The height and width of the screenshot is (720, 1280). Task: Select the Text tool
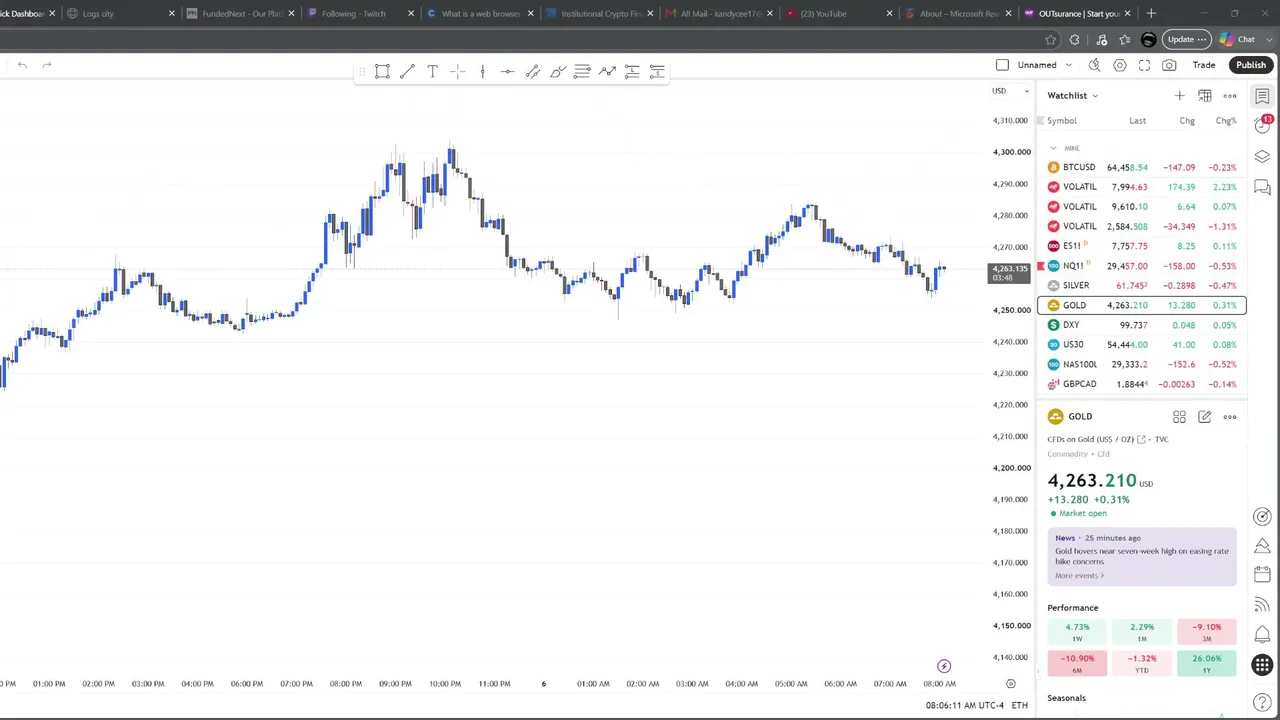(x=432, y=71)
